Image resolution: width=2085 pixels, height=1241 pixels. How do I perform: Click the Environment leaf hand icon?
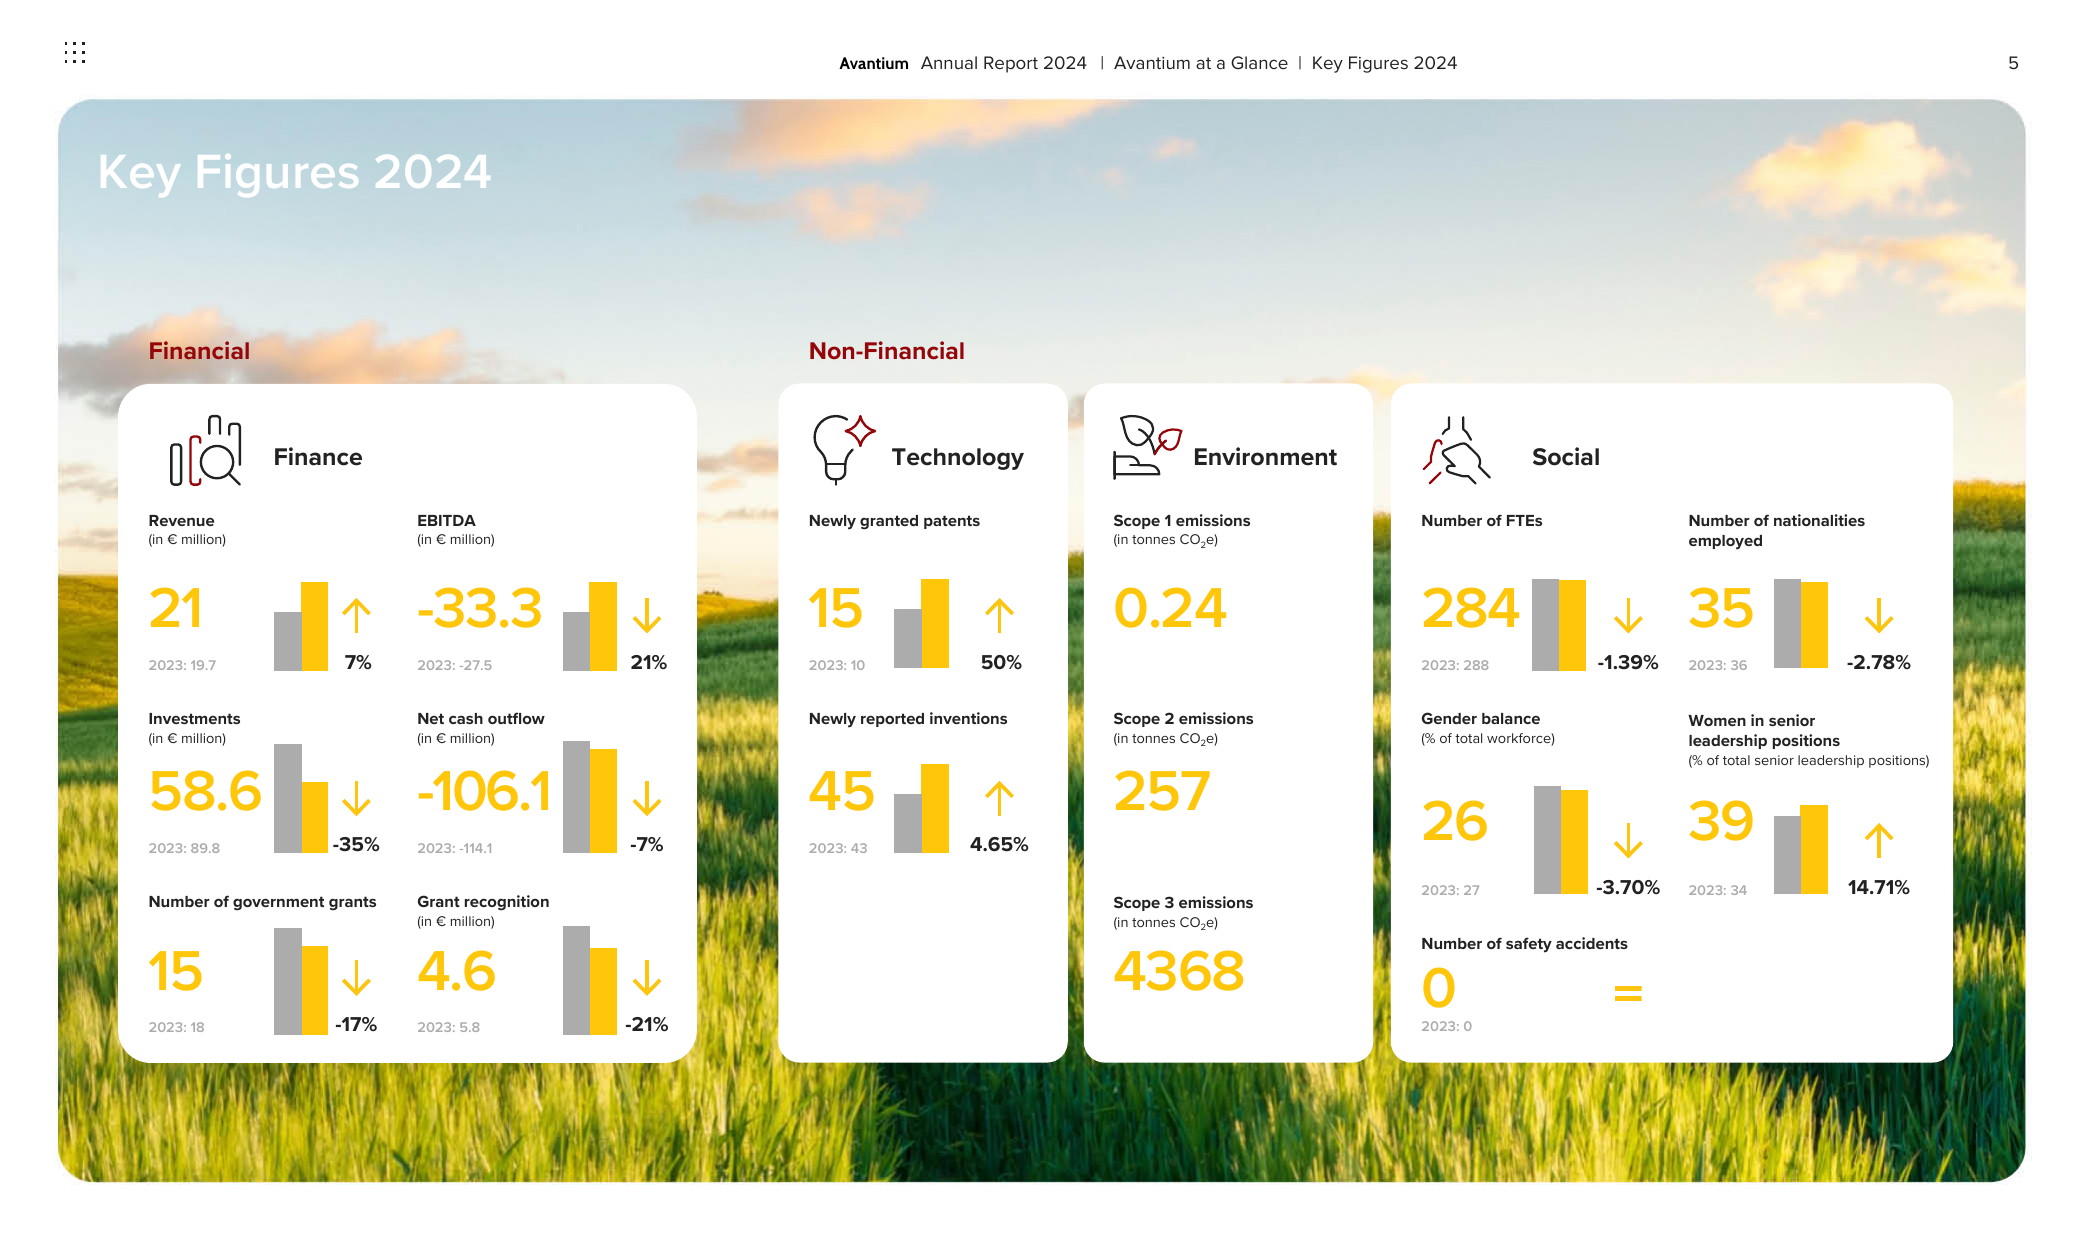[1146, 446]
